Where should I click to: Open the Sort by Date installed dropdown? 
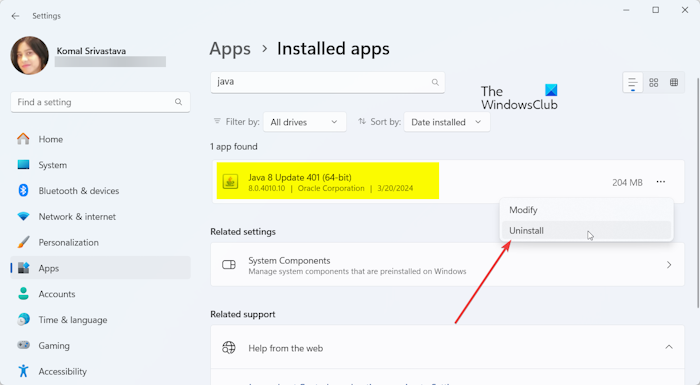point(447,122)
